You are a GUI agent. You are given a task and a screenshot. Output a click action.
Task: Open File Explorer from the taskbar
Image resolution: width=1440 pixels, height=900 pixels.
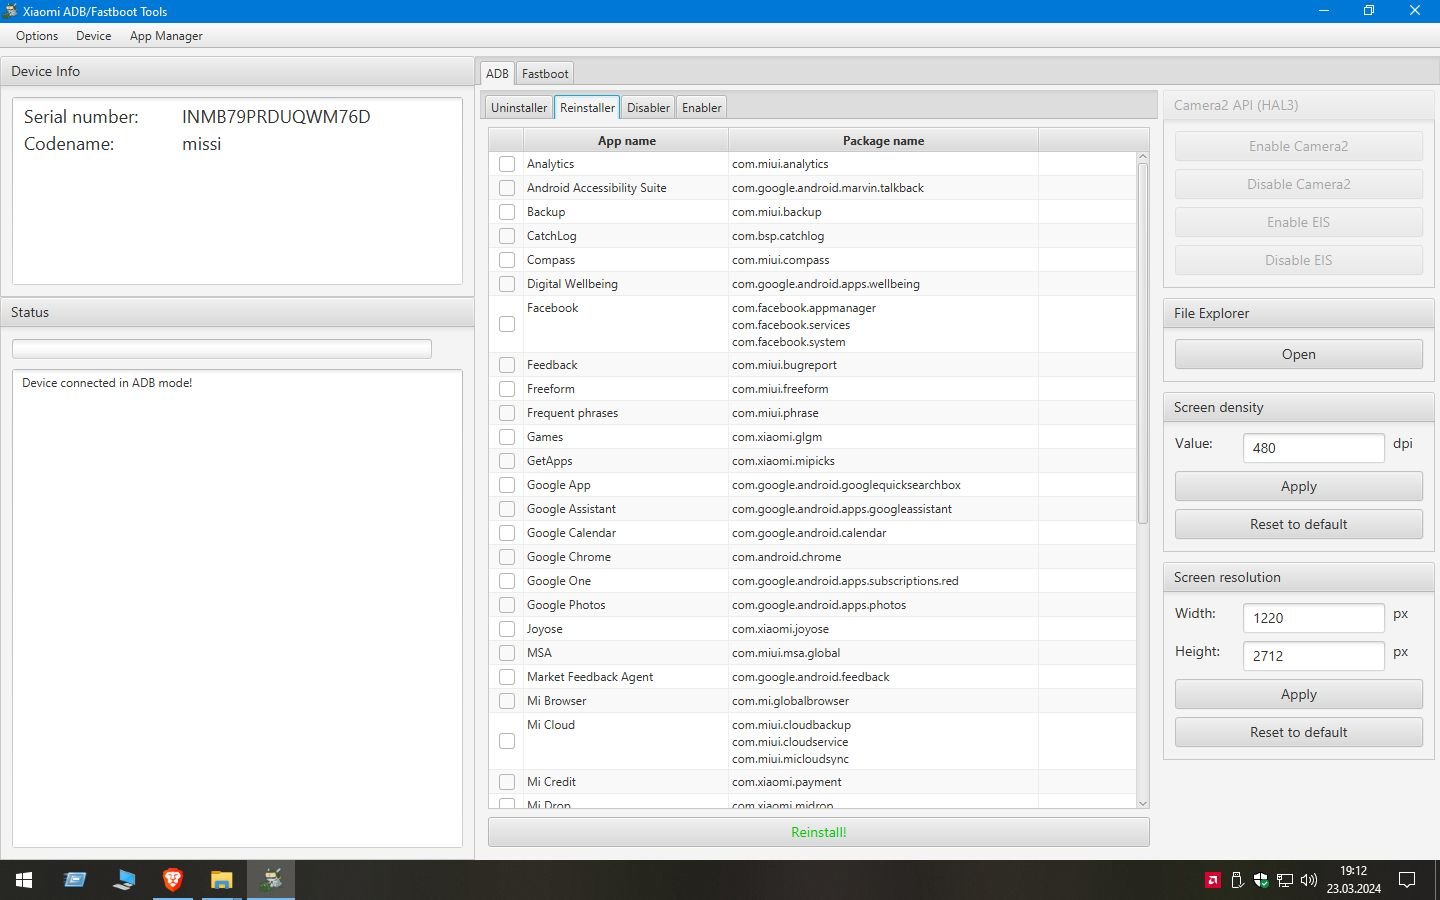[x=221, y=880]
